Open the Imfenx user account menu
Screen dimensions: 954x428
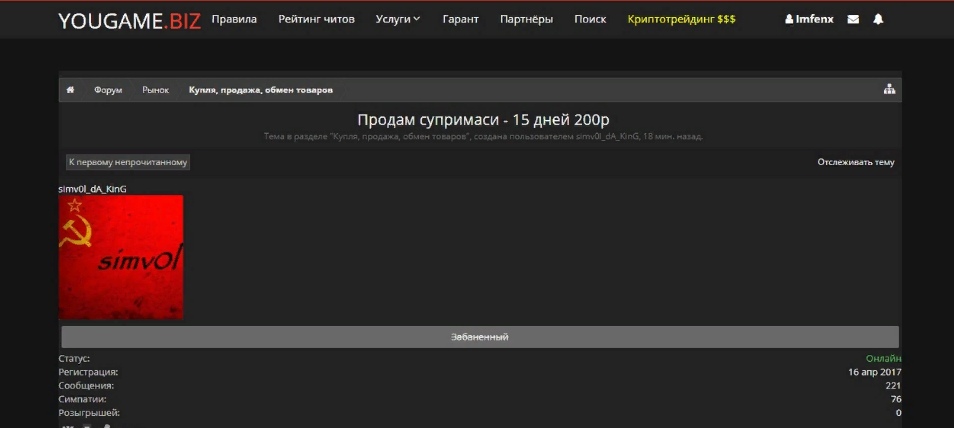[809, 19]
